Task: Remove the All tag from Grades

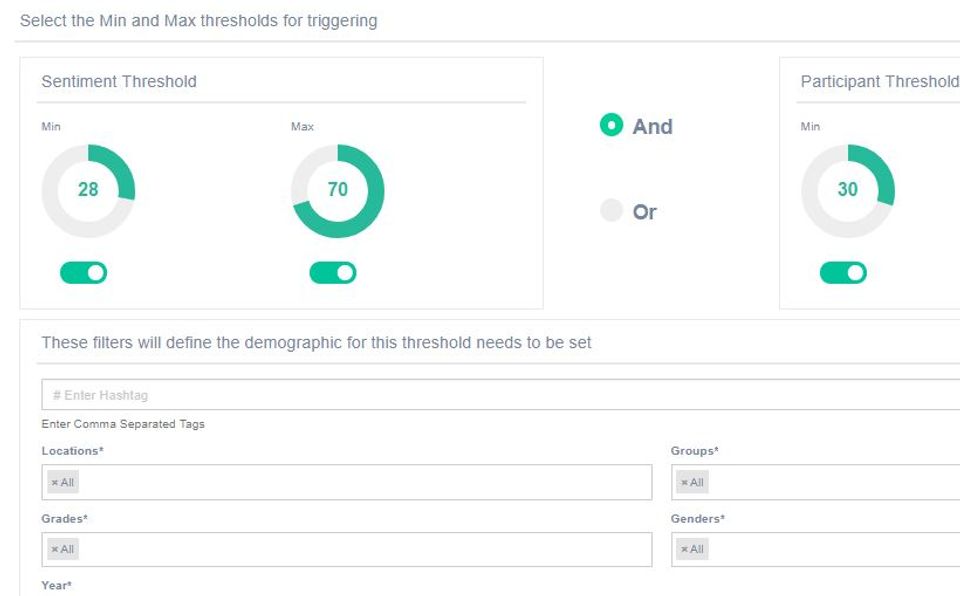Action: pos(54,549)
